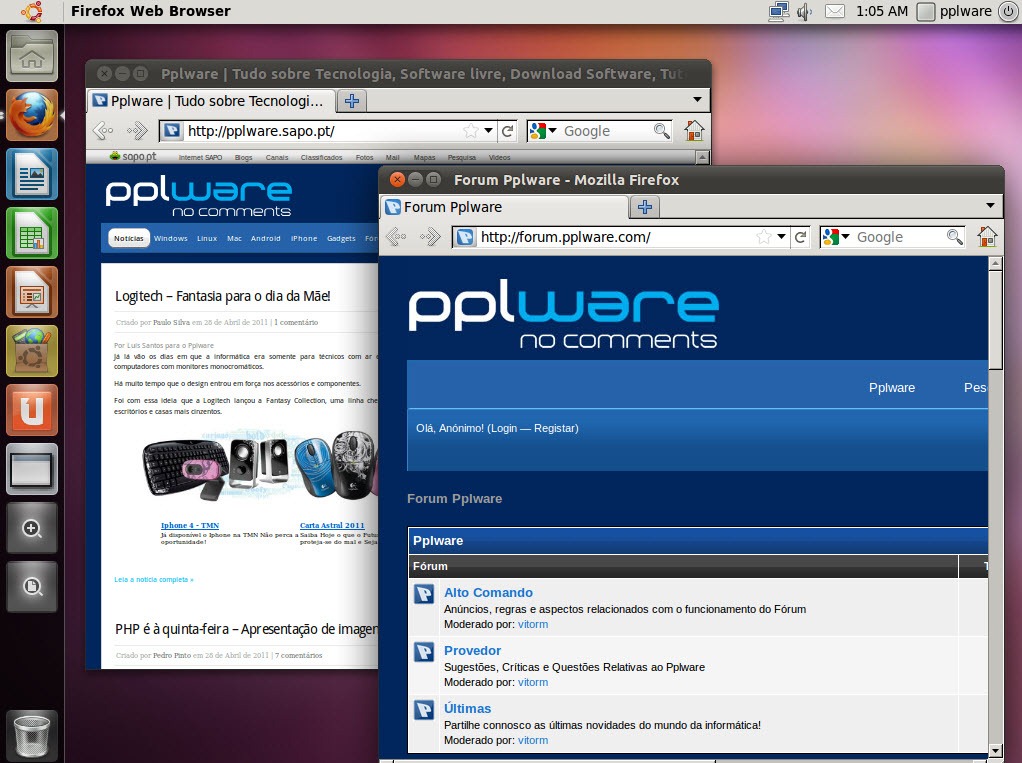Click the Home button in the Pplware sapo window

694,130
